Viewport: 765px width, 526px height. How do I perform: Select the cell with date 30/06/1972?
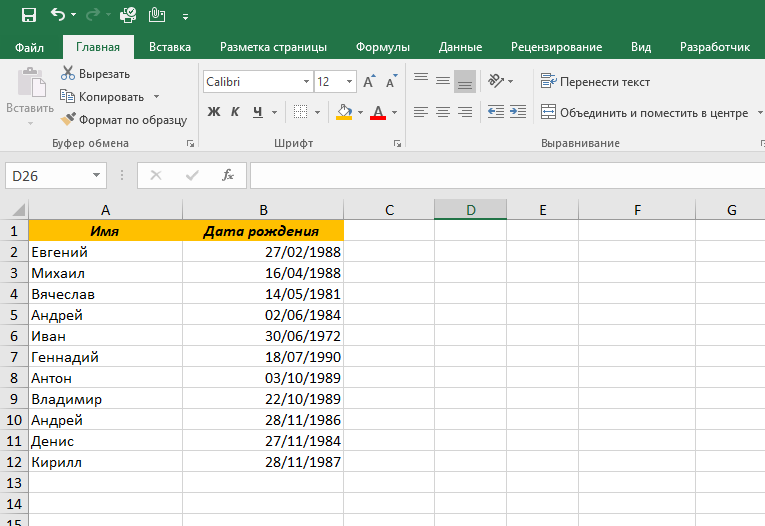click(x=263, y=336)
